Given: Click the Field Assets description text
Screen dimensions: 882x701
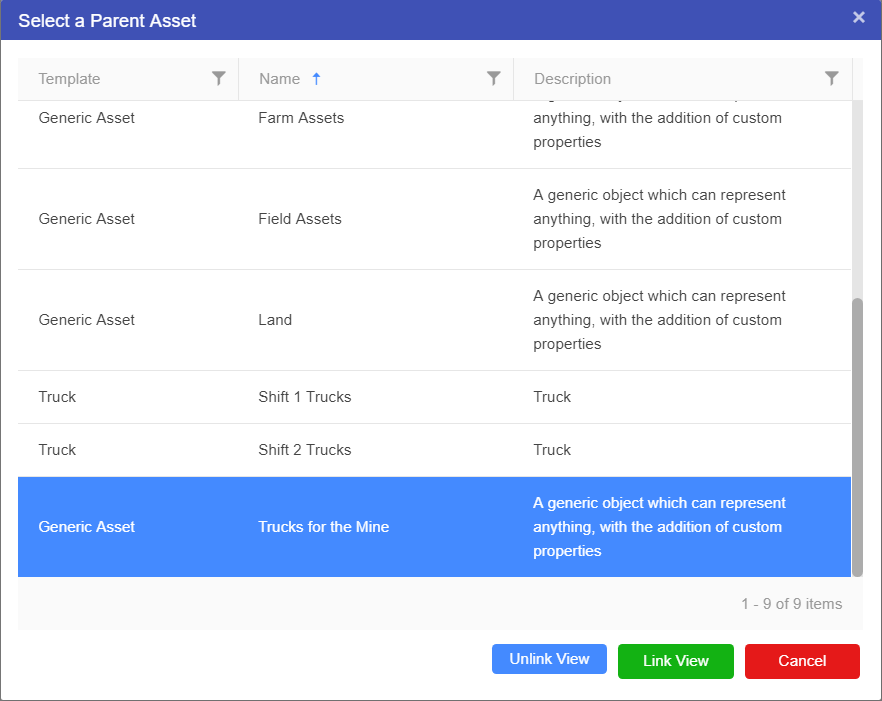Looking at the screenshot, I should pos(659,219).
